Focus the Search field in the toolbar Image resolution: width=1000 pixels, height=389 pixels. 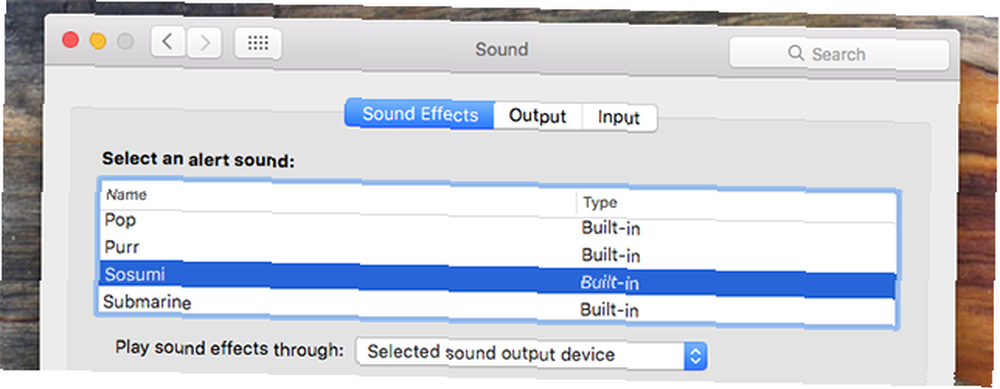(839, 54)
